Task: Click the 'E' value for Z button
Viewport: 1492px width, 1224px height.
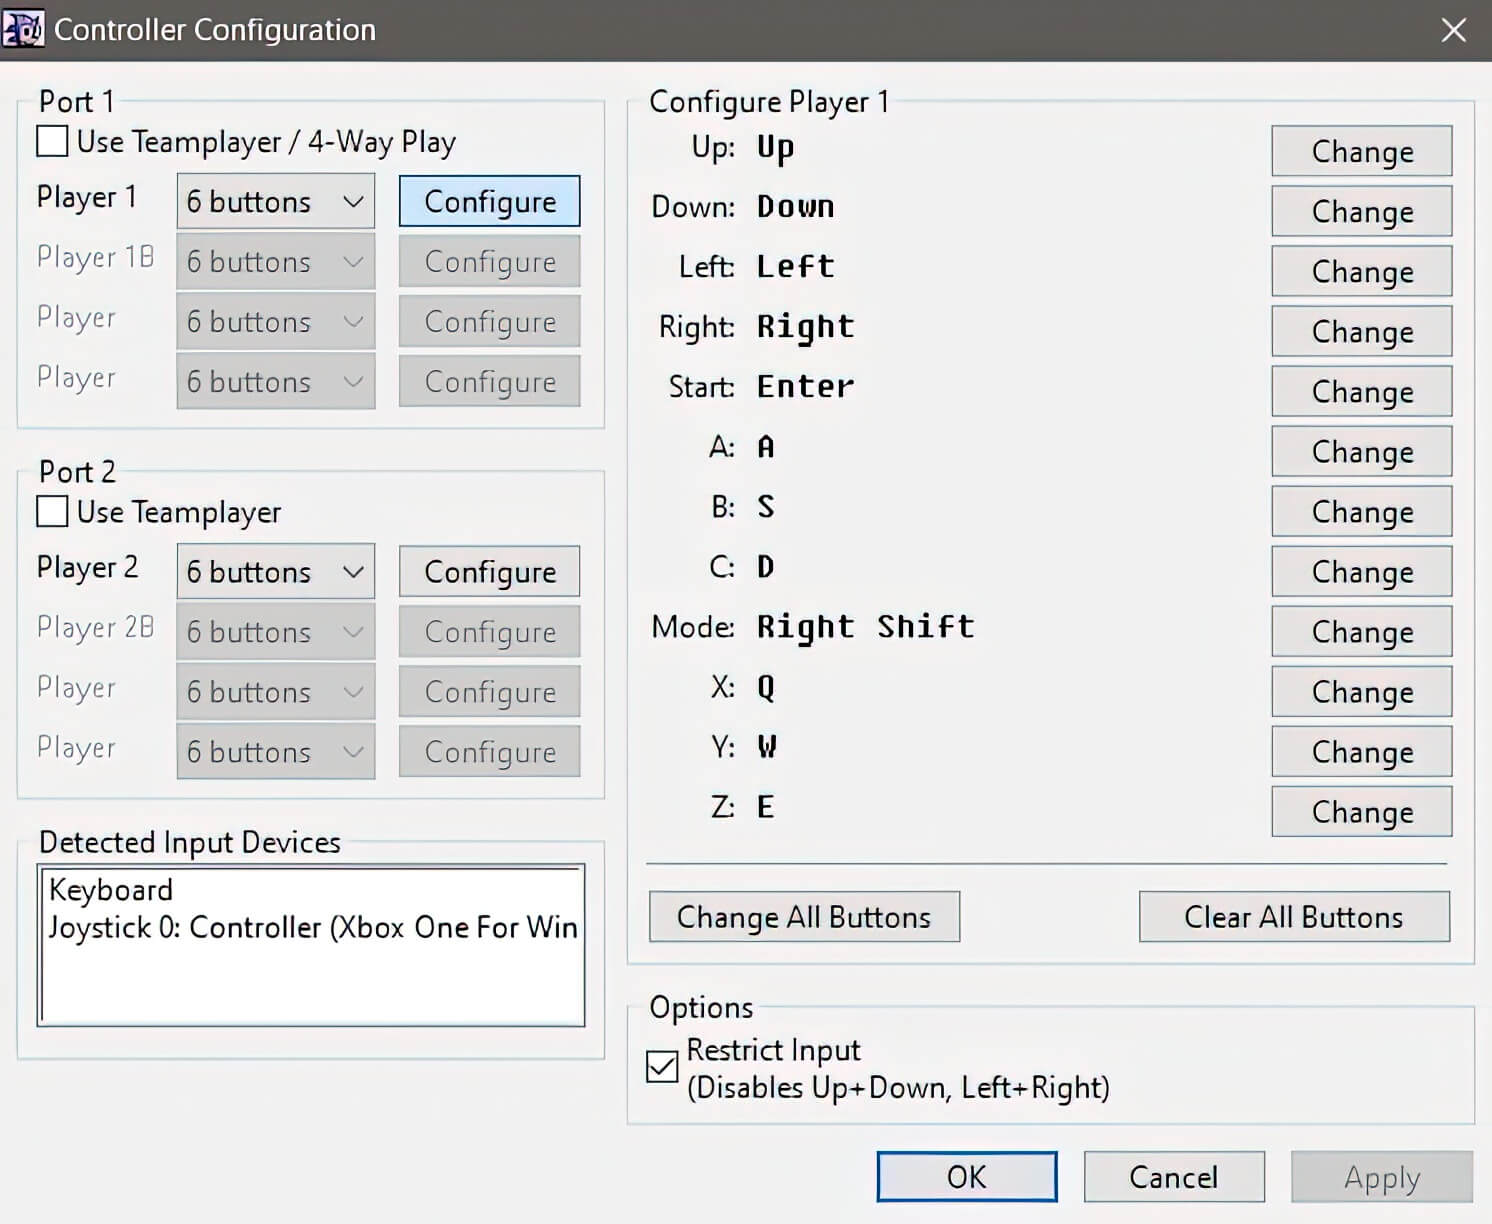Action: pyautogui.click(x=766, y=806)
